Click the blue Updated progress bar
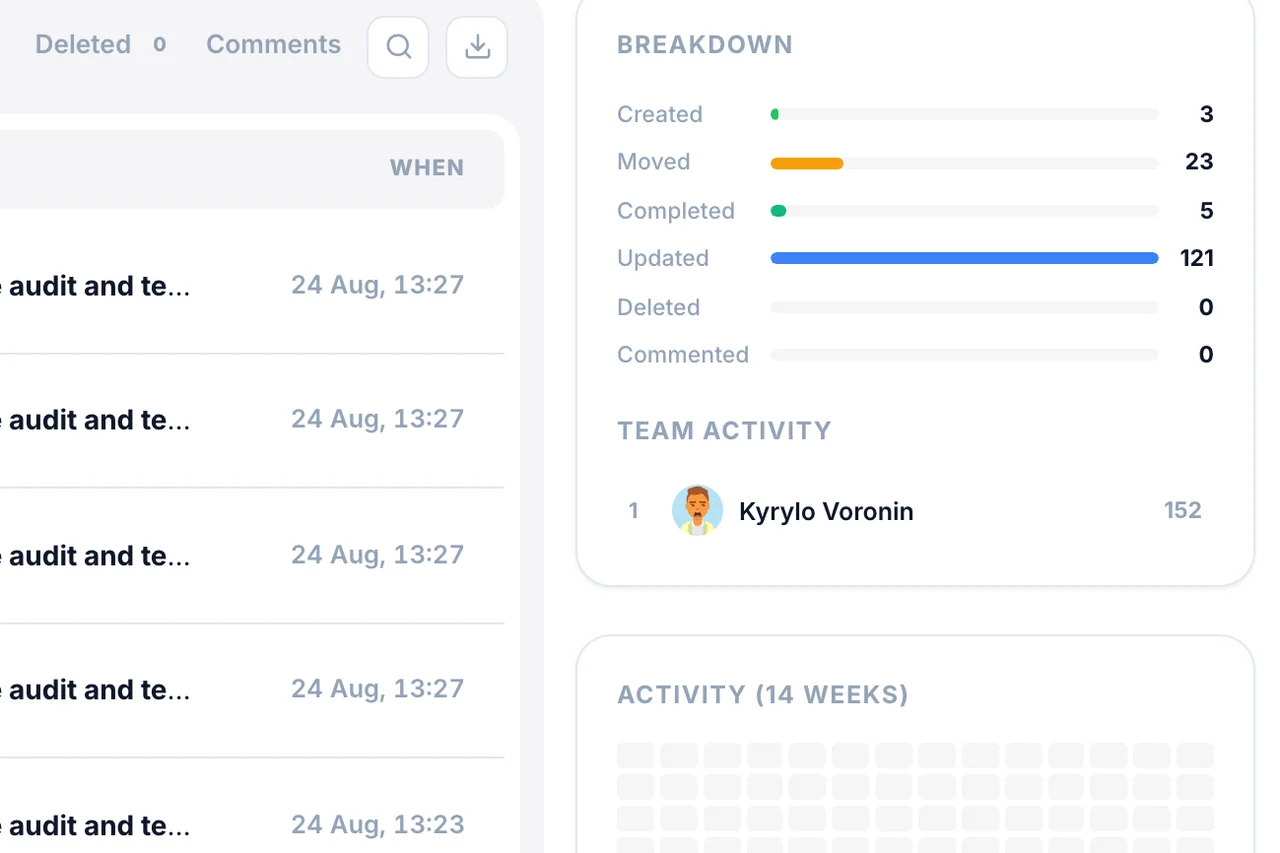1280x853 pixels. 964,258
